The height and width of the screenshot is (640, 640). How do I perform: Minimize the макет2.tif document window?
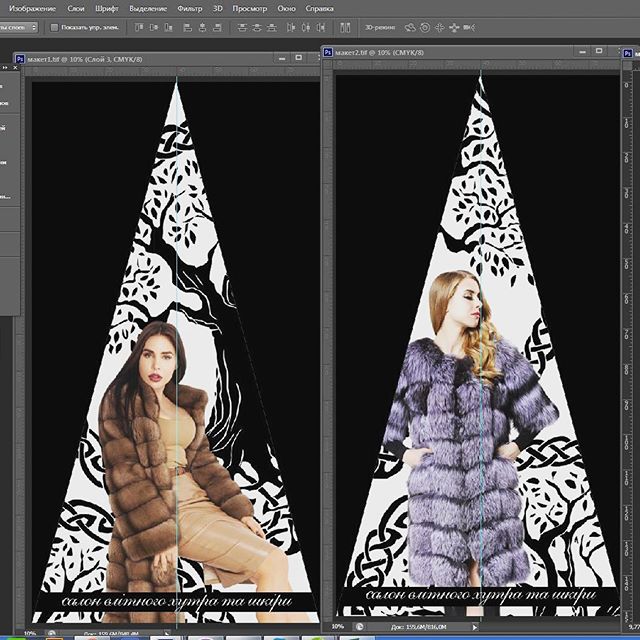583,52
